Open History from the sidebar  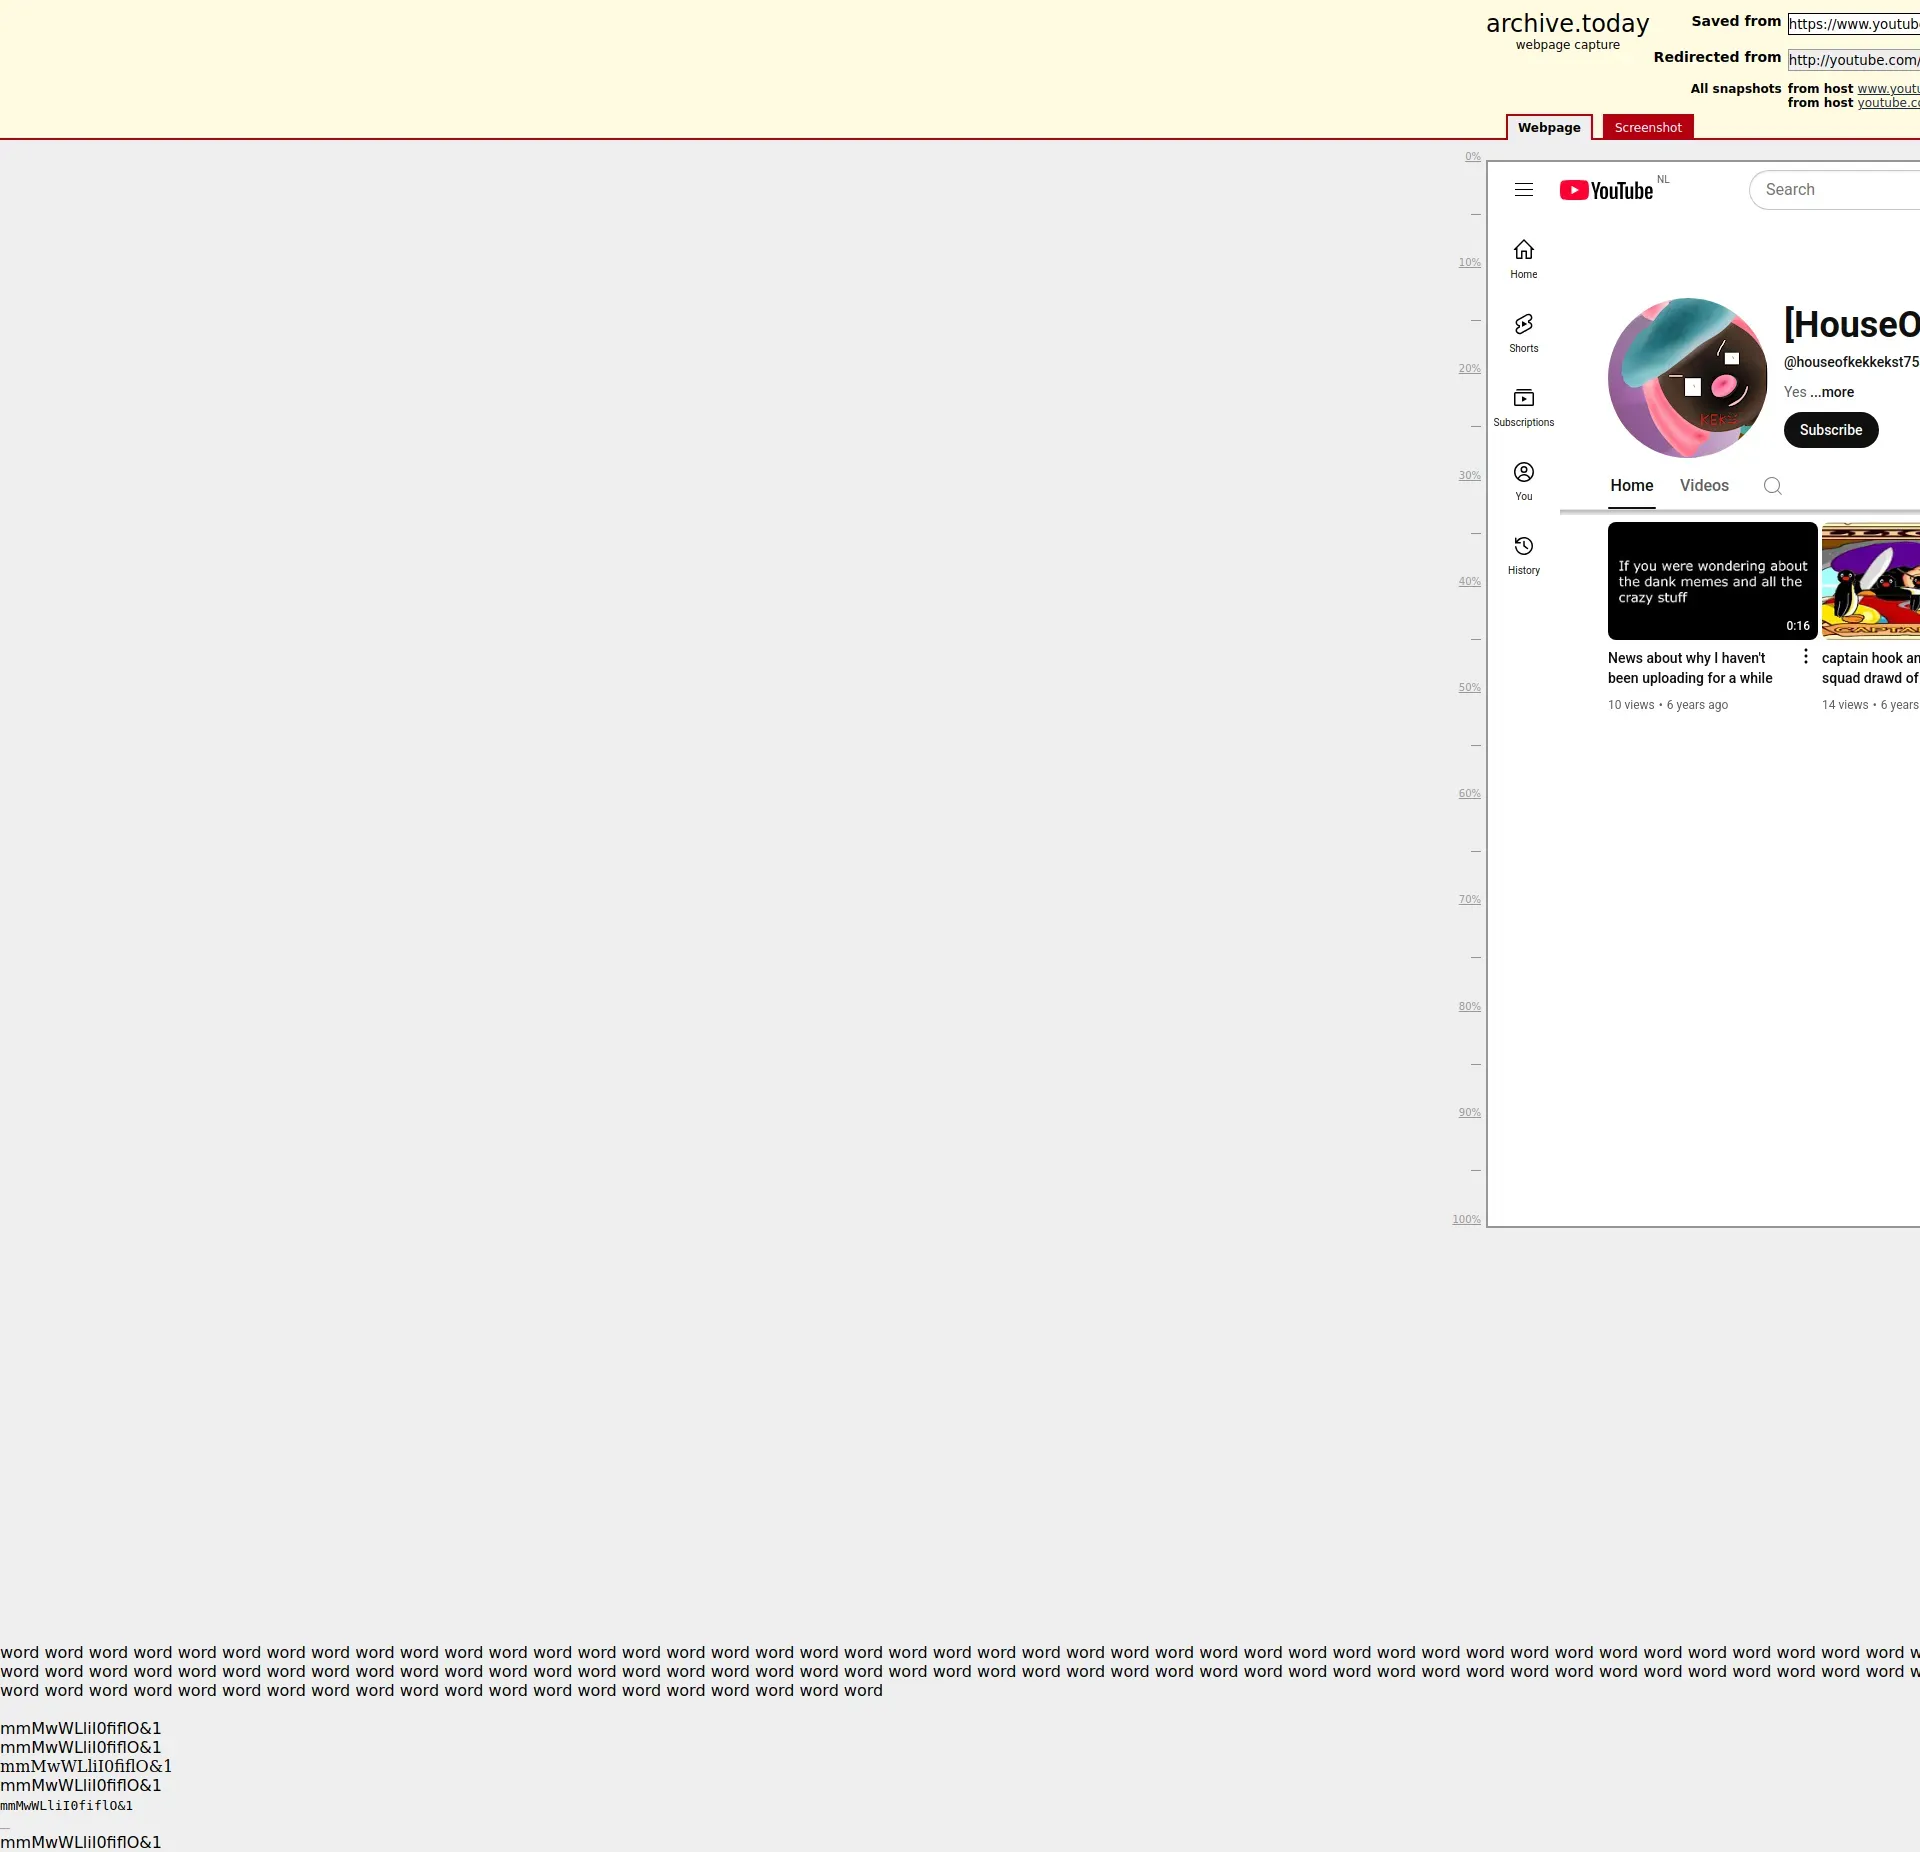coord(1523,554)
